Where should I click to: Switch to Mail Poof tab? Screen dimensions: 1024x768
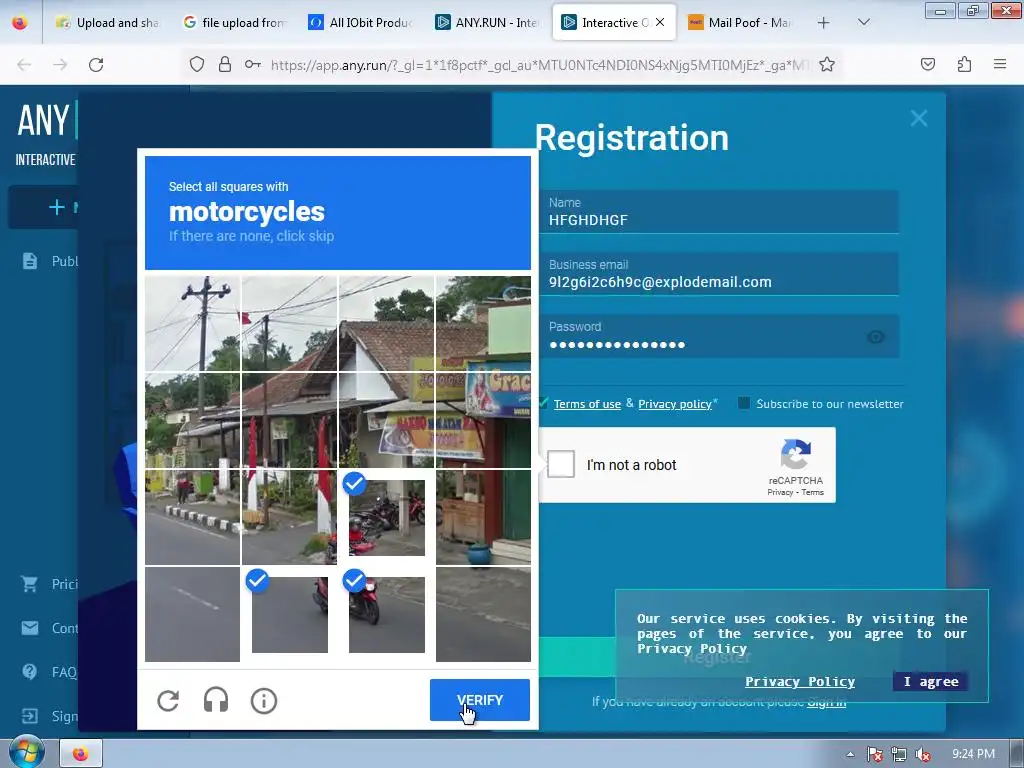(740, 22)
